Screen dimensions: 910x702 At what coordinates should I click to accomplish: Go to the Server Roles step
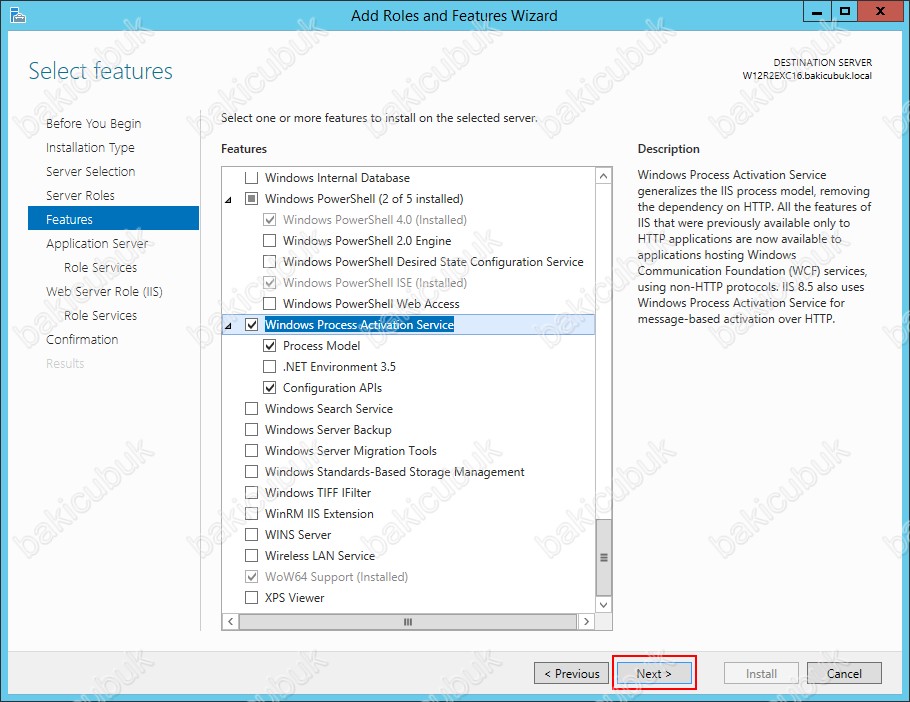(x=80, y=196)
